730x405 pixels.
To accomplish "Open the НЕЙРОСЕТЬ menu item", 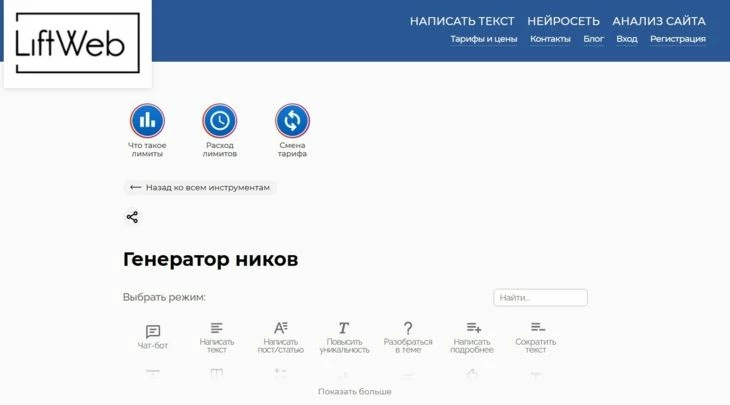I will pyautogui.click(x=563, y=21).
